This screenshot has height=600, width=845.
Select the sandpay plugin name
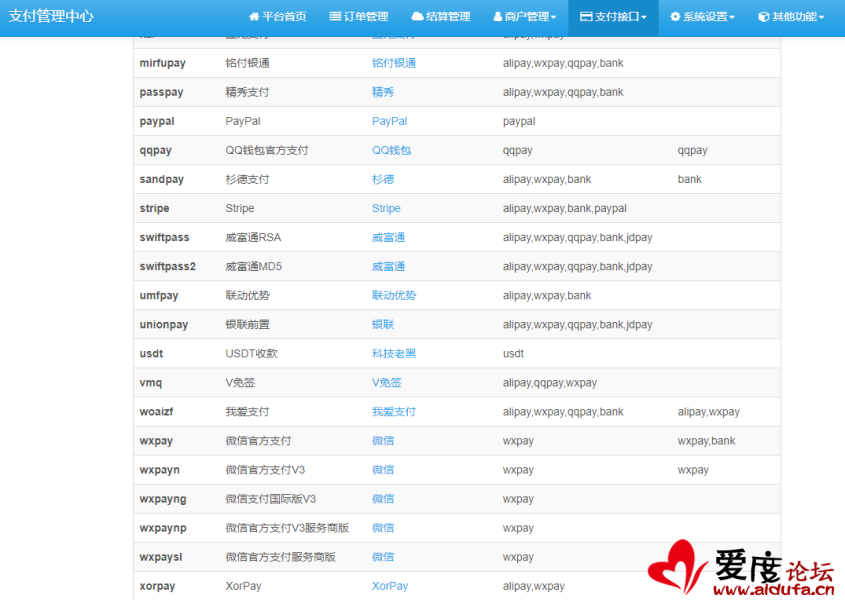(x=162, y=180)
